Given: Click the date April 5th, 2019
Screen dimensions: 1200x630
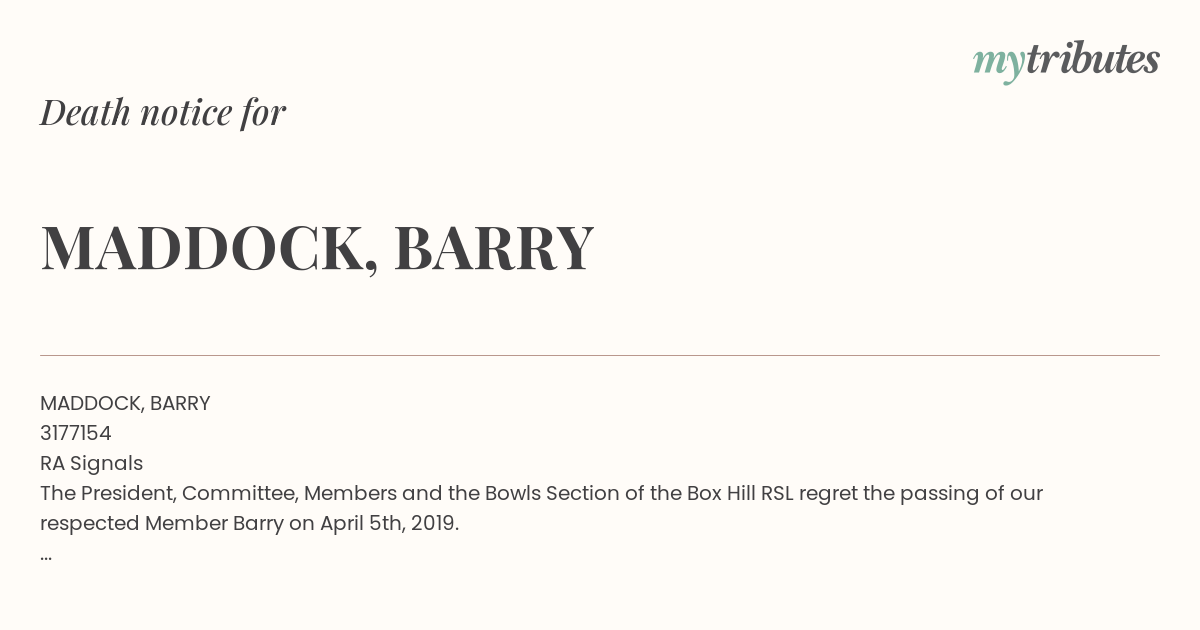Looking at the screenshot, I should coord(389,524).
